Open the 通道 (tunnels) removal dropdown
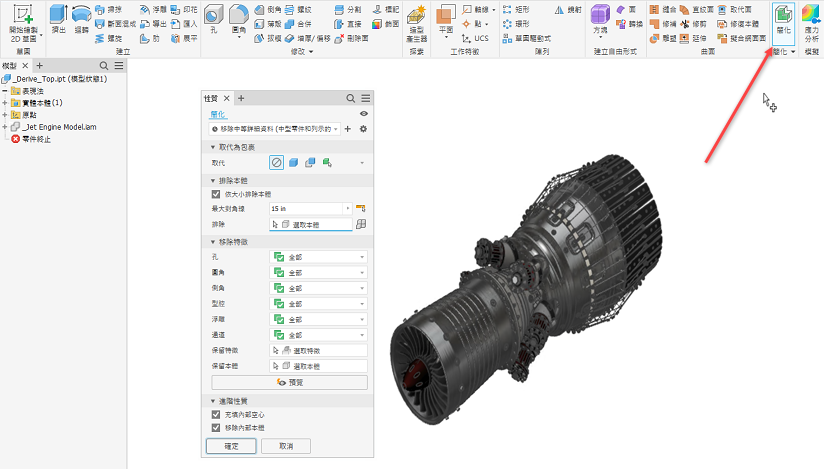Image resolution: width=824 pixels, height=469 pixels. pos(318,335)
